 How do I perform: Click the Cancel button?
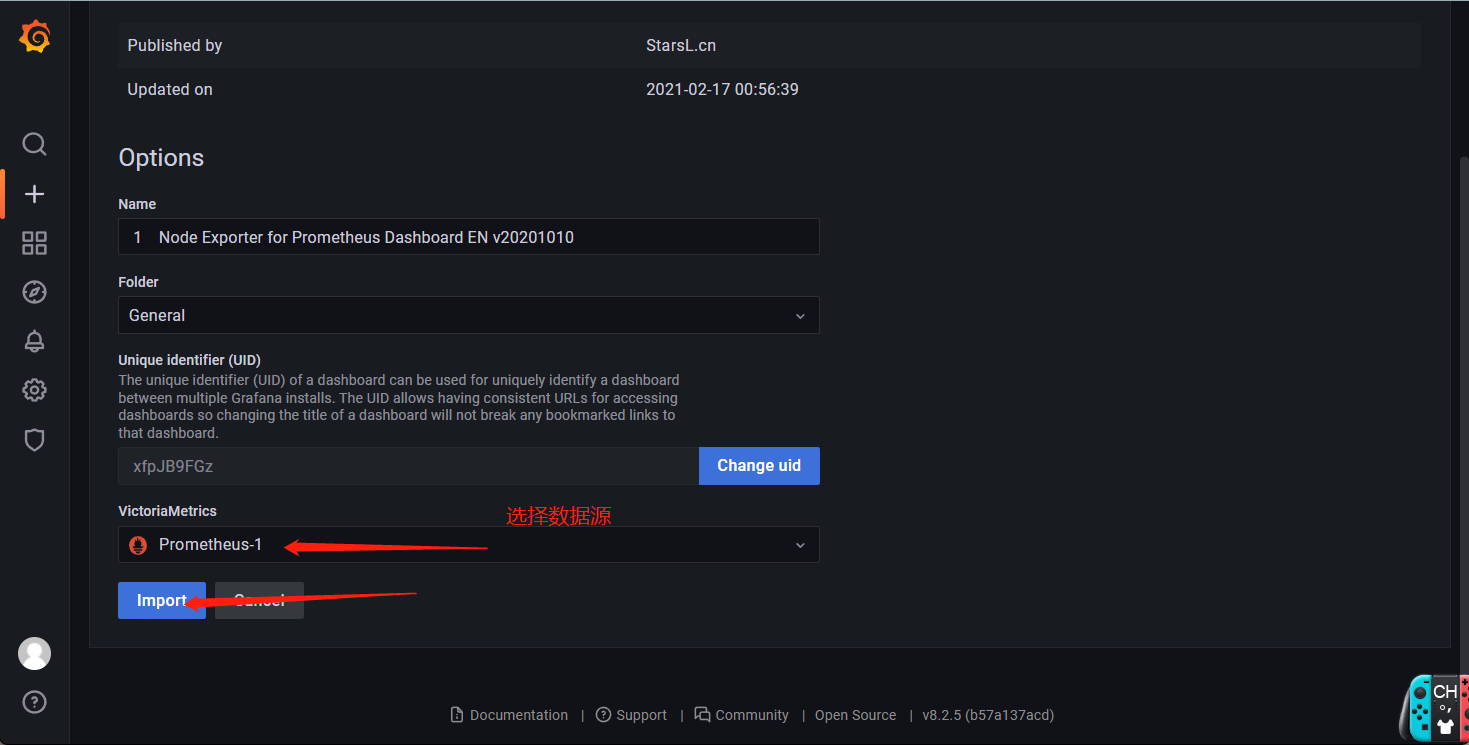(259, 601)
